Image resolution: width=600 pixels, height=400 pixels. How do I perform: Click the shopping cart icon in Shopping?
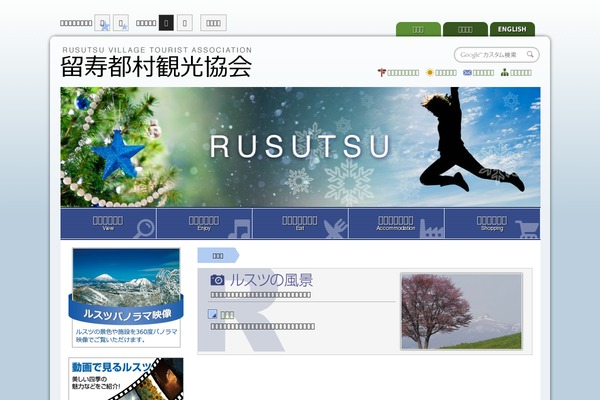pyautogui.click(x=527, y=229)
